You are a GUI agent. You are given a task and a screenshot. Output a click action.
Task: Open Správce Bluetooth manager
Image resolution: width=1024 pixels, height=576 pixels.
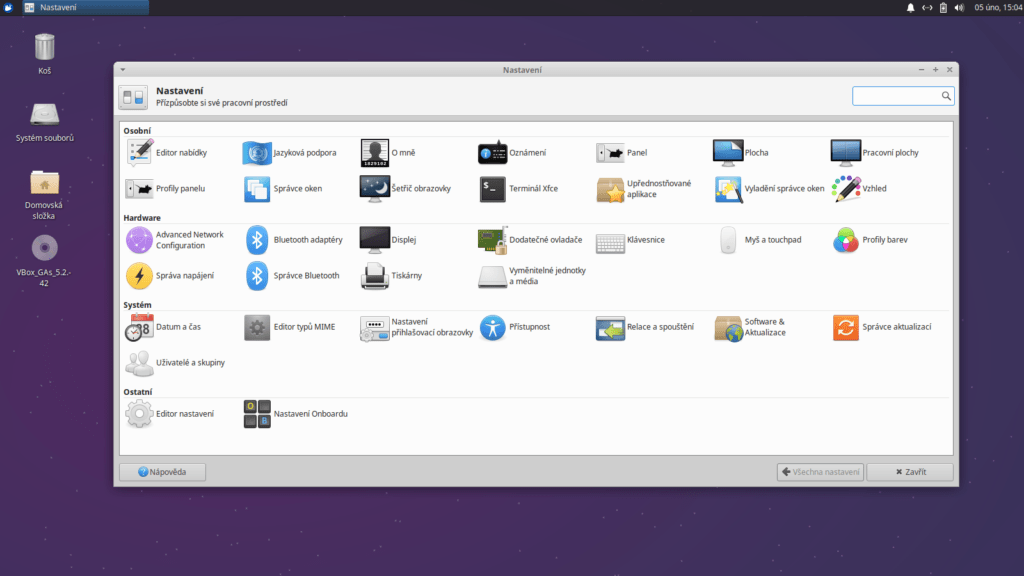click(291, 276)
